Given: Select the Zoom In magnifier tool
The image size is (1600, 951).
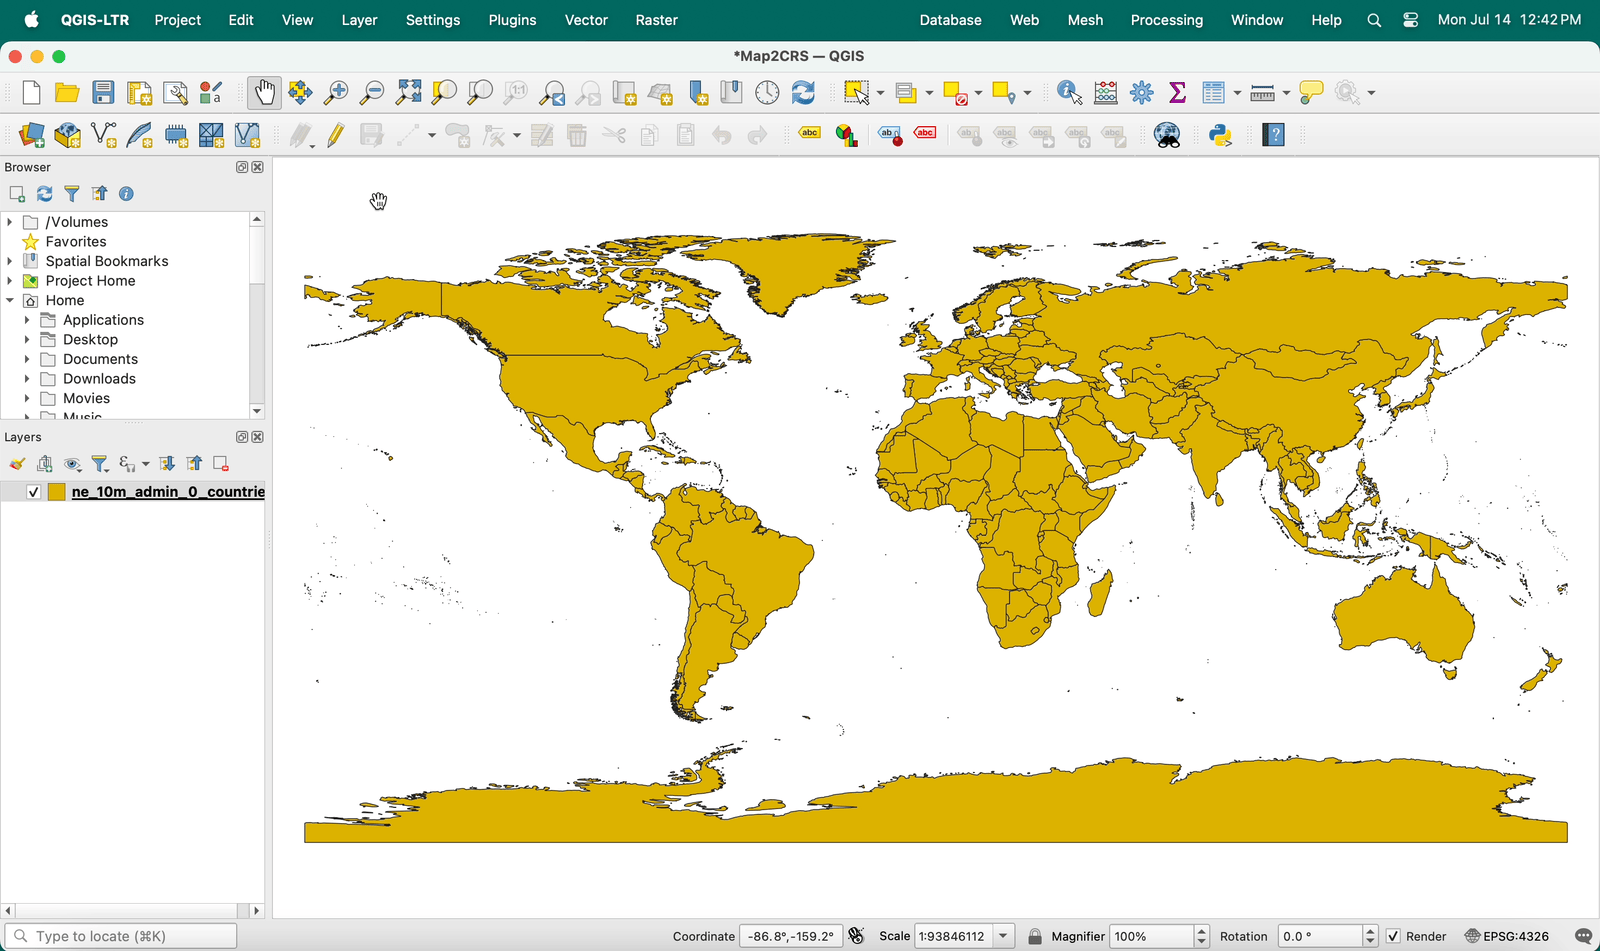Looking at the screenshot, I should [x=337, y=93].
